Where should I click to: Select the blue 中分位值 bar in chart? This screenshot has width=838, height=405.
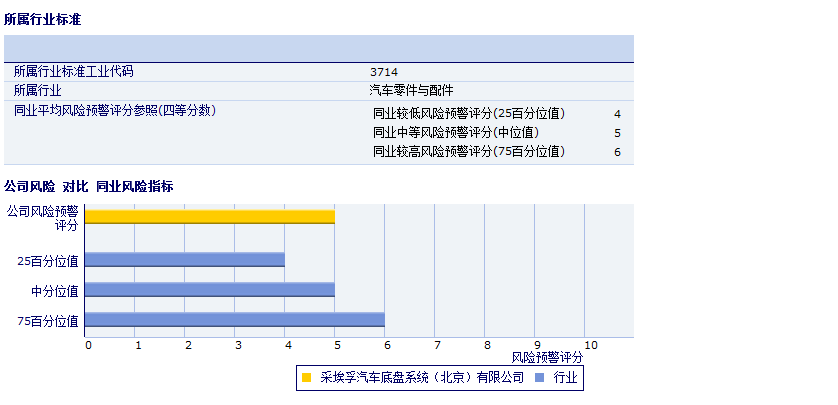[209, 290]
